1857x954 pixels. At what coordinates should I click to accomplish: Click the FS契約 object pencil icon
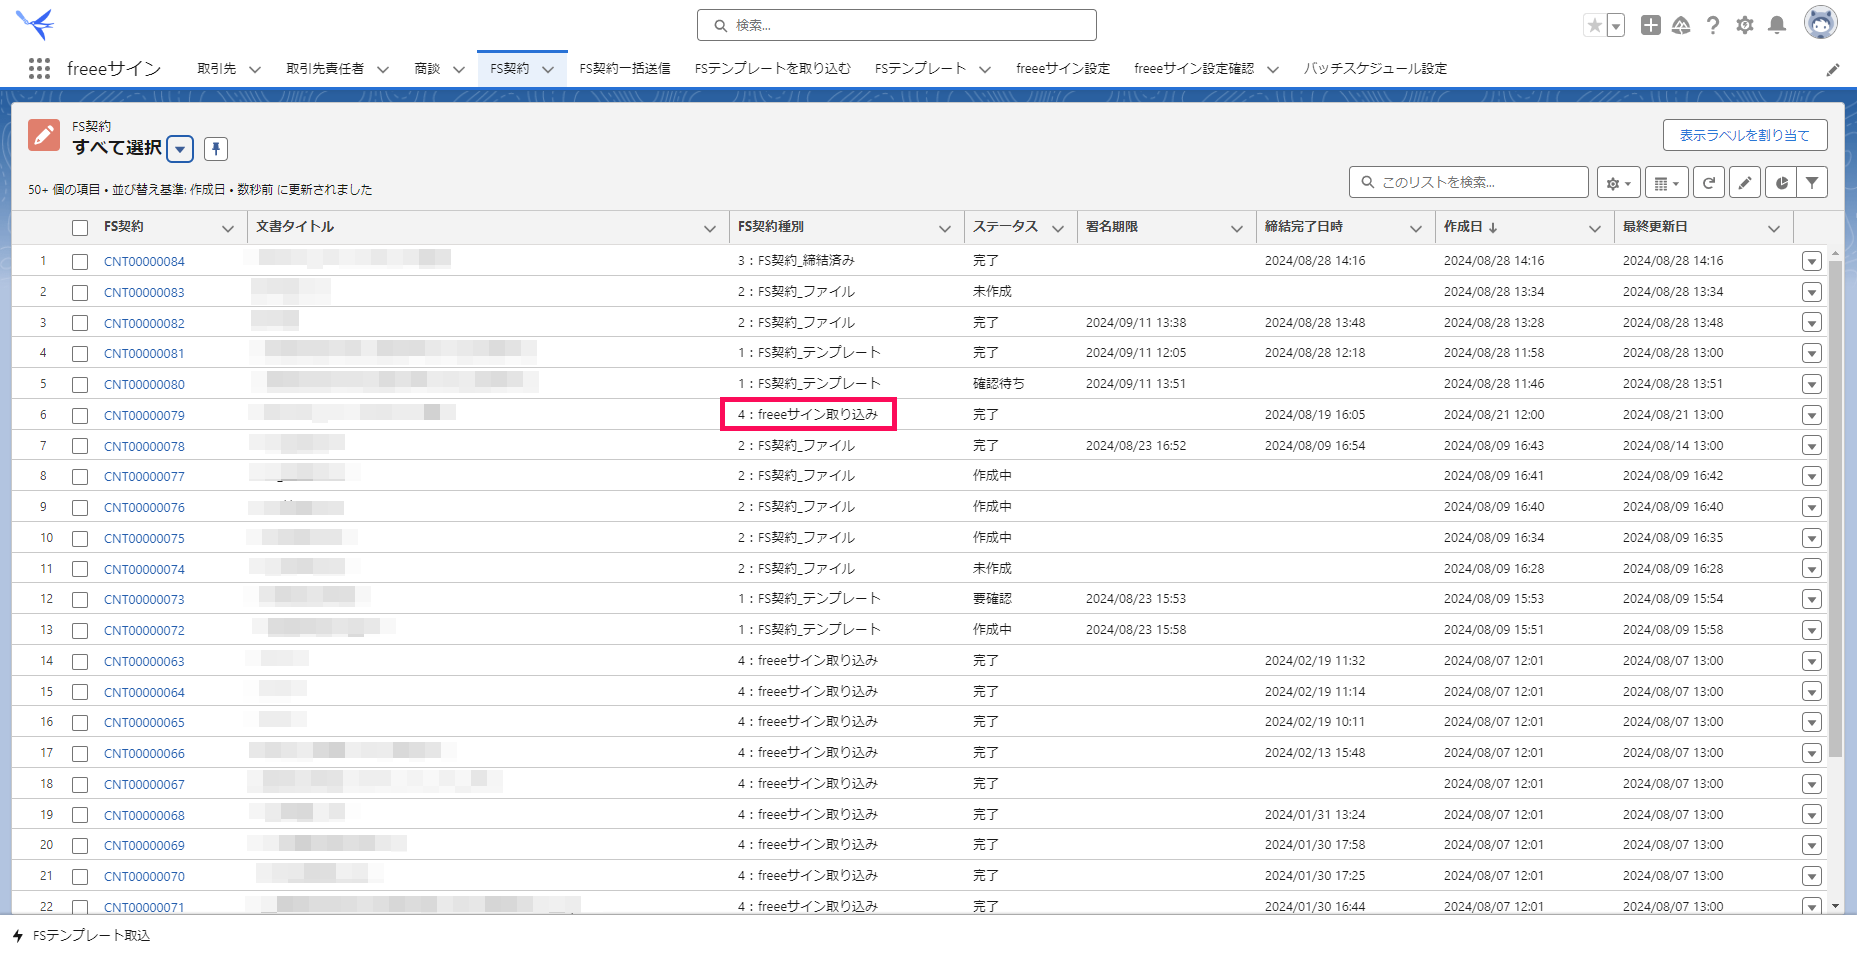[x=44, y=136]
